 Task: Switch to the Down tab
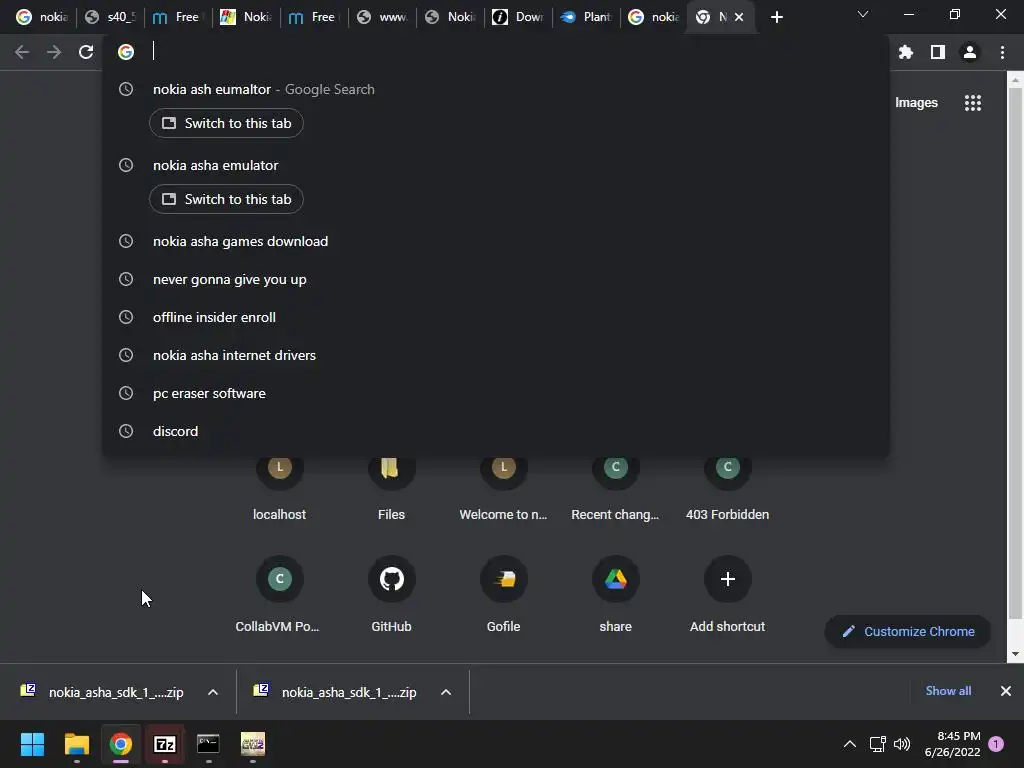(519, 17)
